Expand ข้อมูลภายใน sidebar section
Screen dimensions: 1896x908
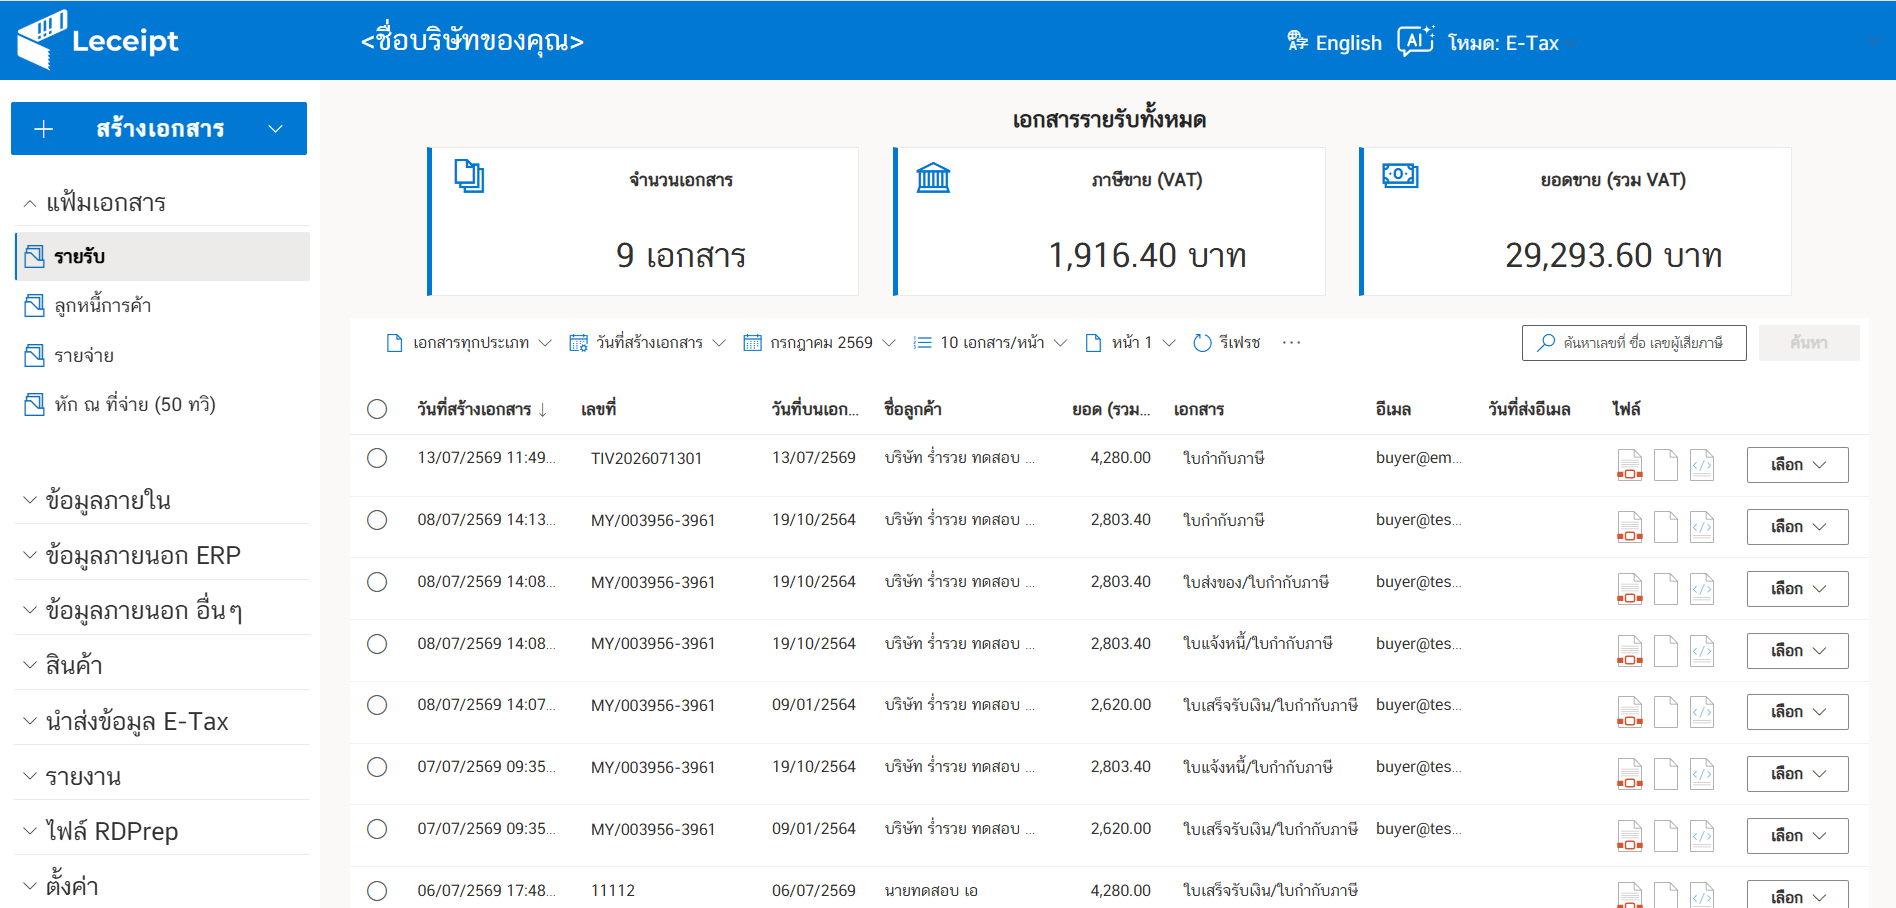(x=162, y=500)
